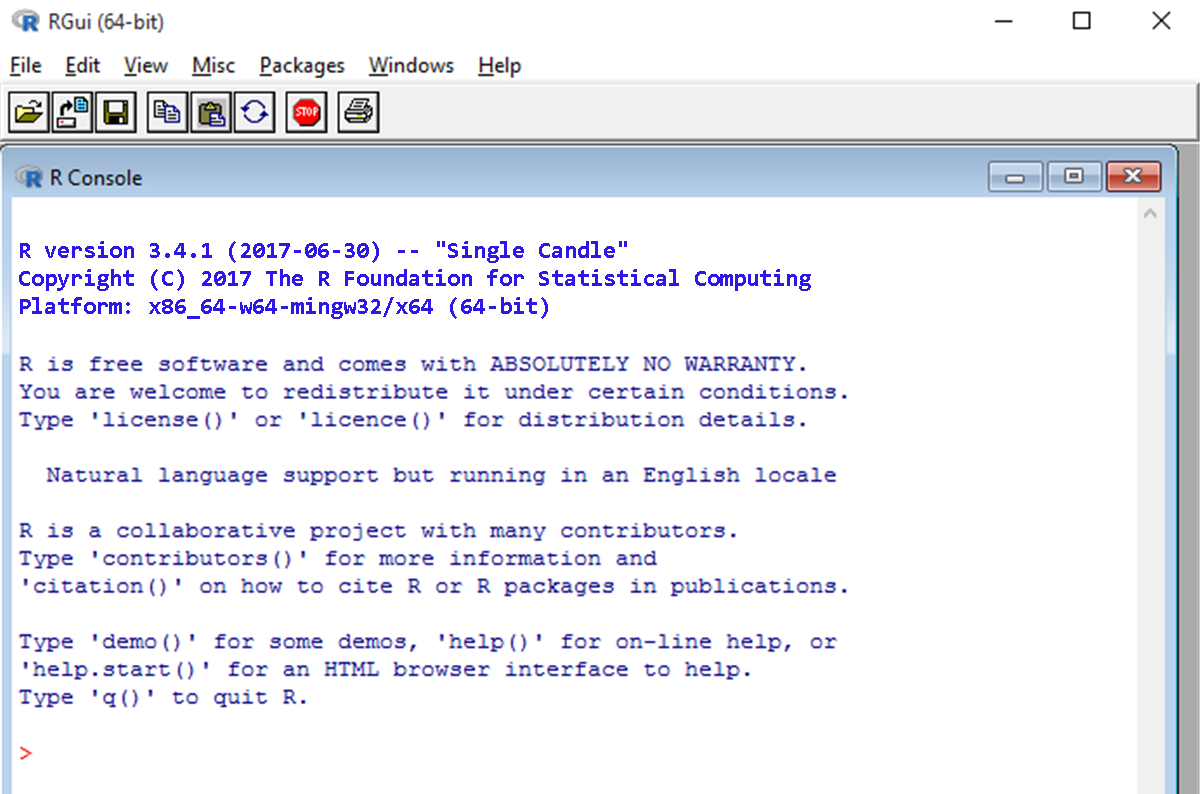1200x794 pixels.
Task: Print console using the printer icon
Action: pyautogui.click(x=358, y=112)
